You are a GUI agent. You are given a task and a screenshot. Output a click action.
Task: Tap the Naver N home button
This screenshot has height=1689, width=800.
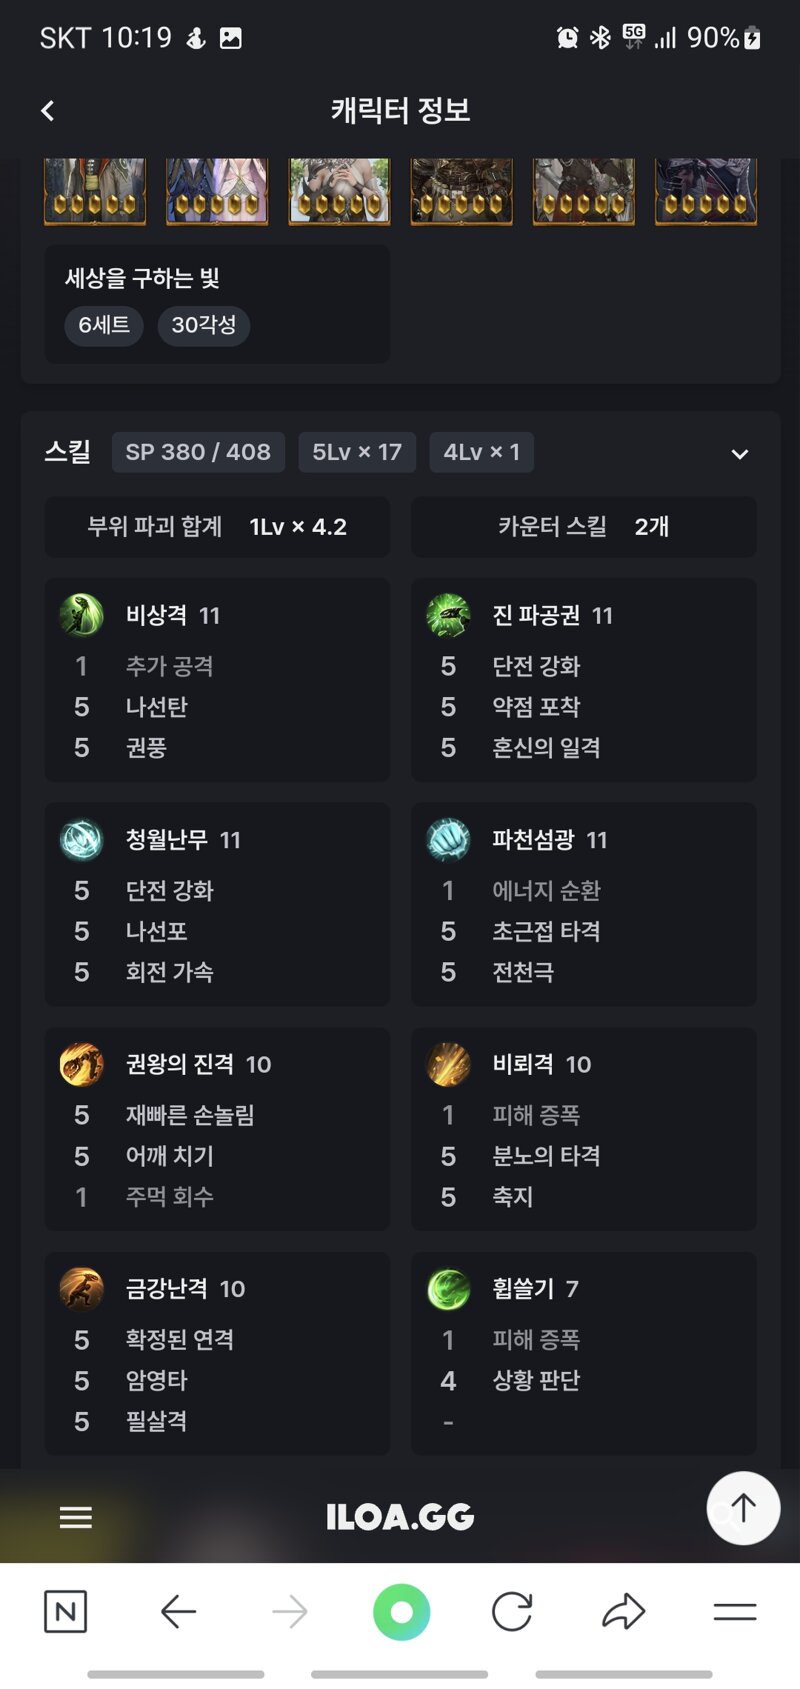pyautogui.click(x=65, y=1611)
